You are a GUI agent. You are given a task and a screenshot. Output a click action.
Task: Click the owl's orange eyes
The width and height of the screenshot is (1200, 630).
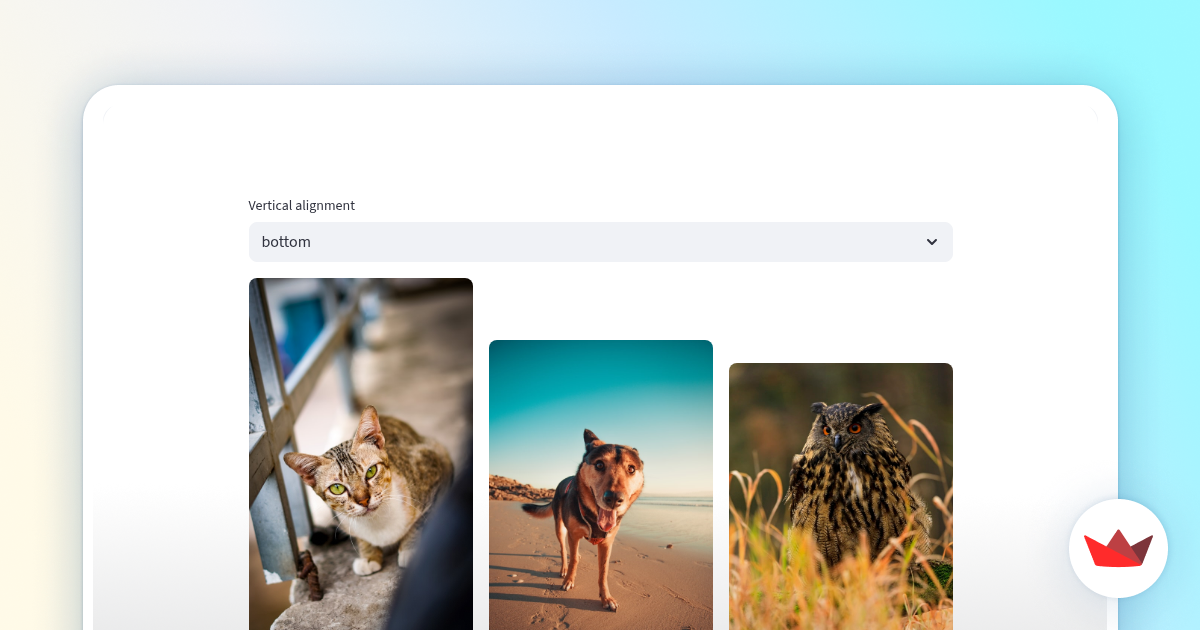(x=841, y=429)
